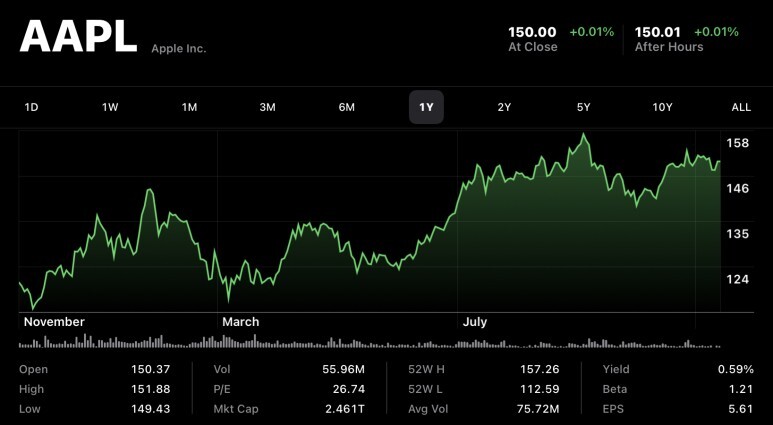773x425 pixels.
Task: Click the 52W L value 112.59
Action: point(540,389)
